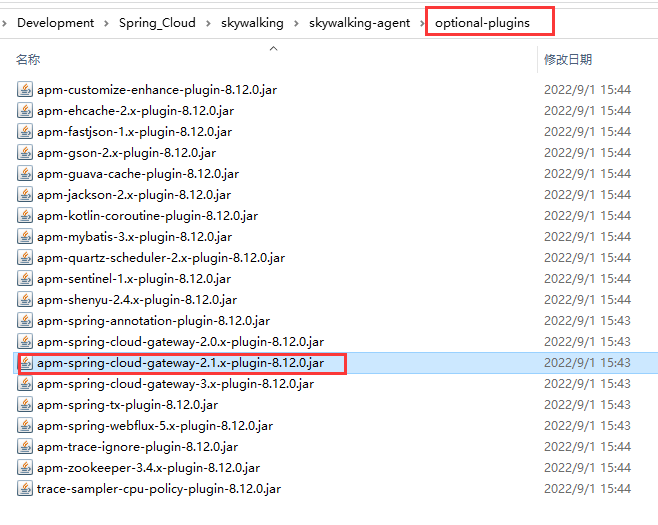Click the jar icon of apm-shenyu-2.4.x-plugin-8.12.0.jar
Image resolution: width=658 pixels, height=525 pixels.
tap(25, 299)
